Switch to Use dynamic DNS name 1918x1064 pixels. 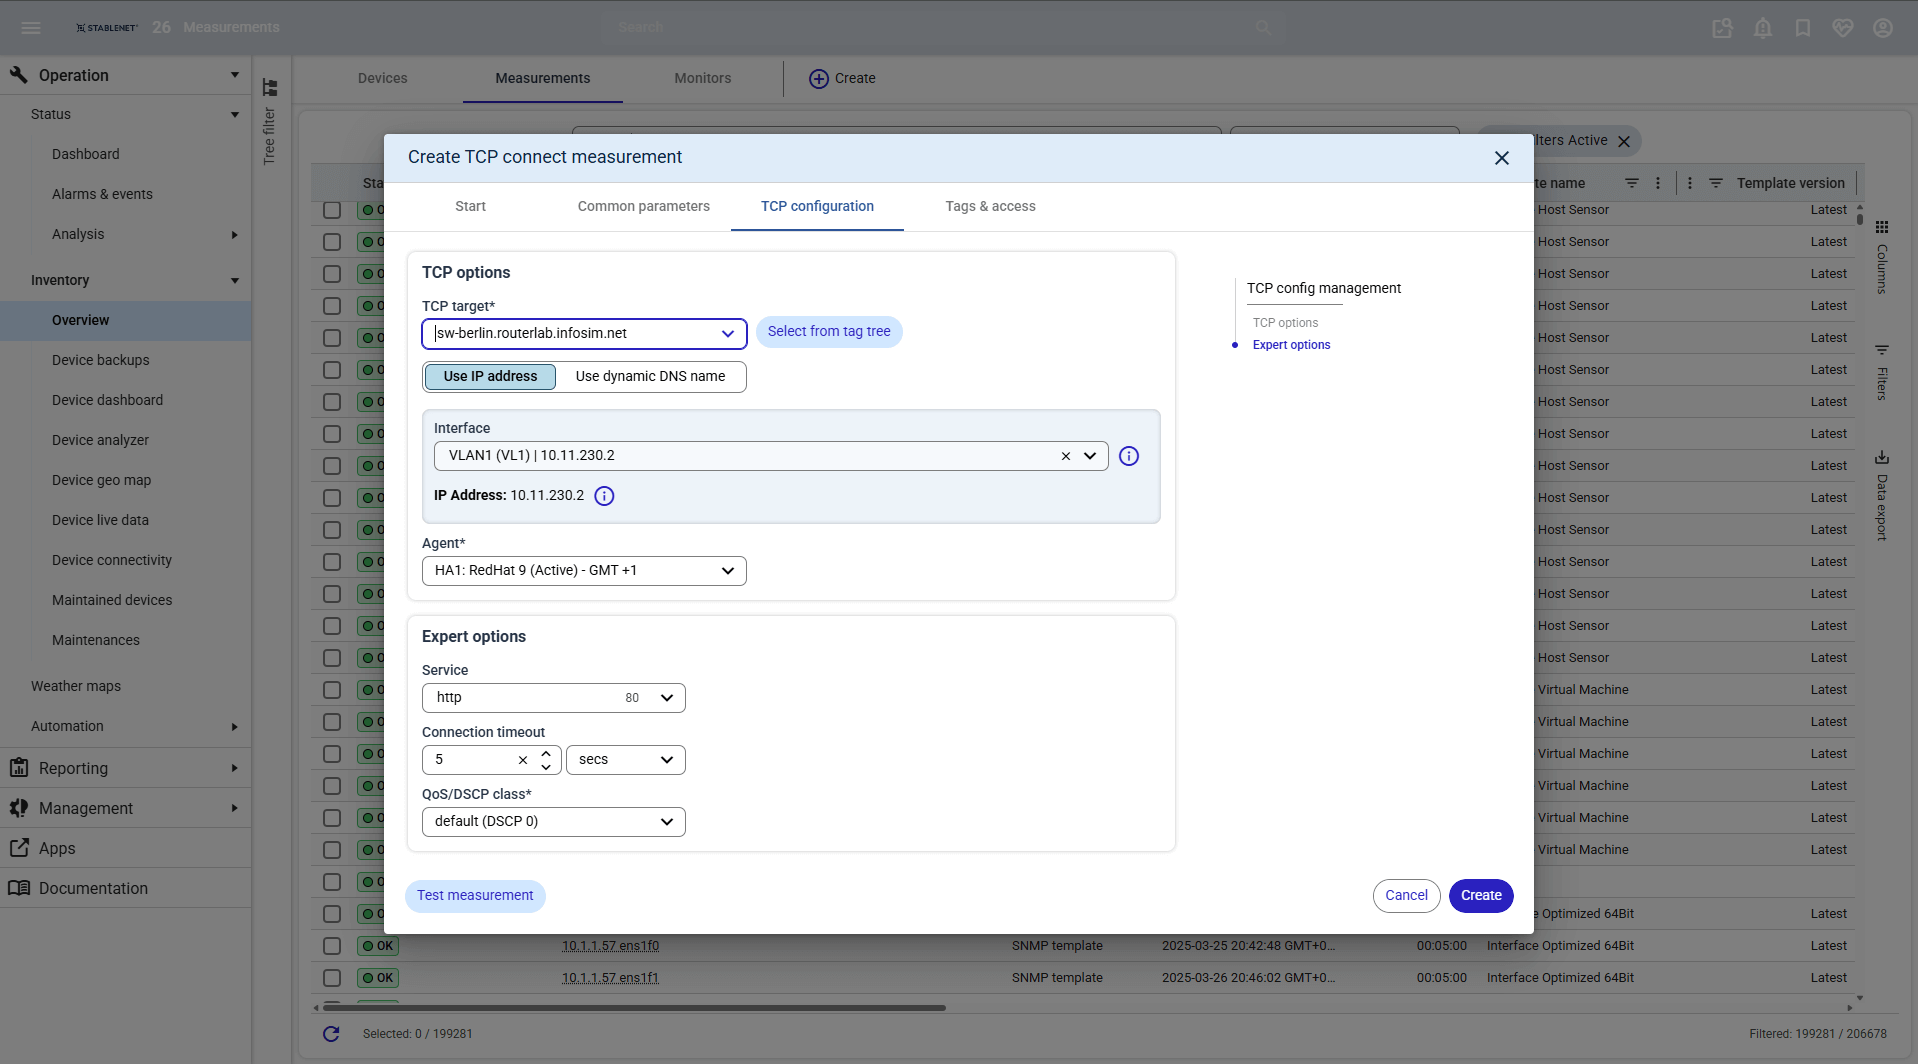[650, 376]
